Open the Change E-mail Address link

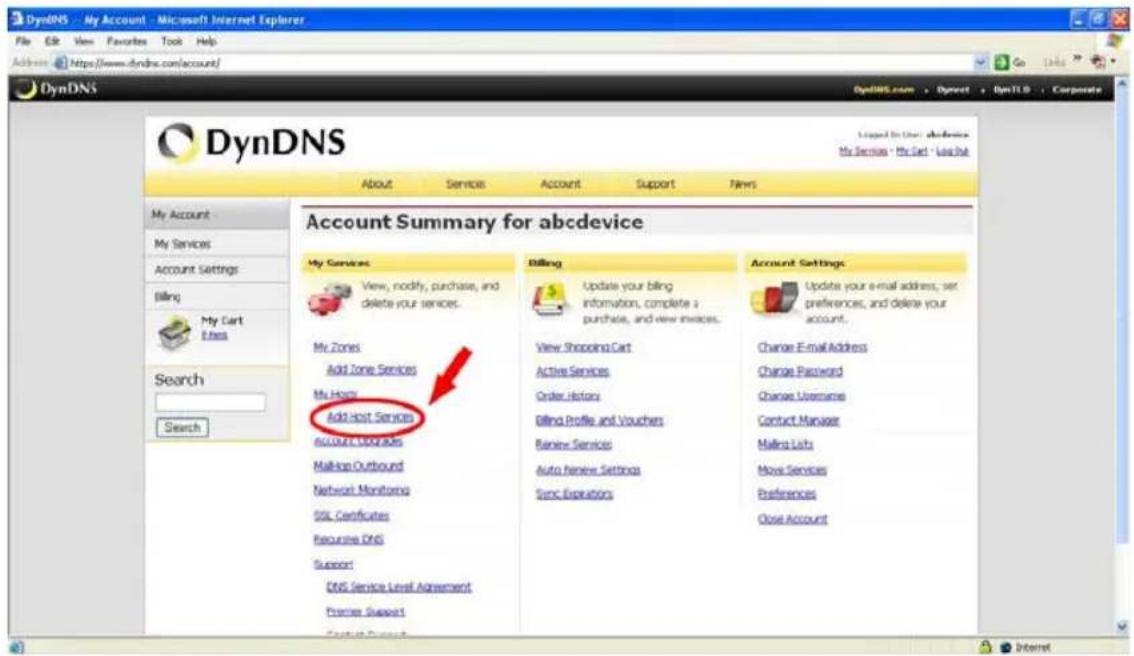tap(812, 347)
